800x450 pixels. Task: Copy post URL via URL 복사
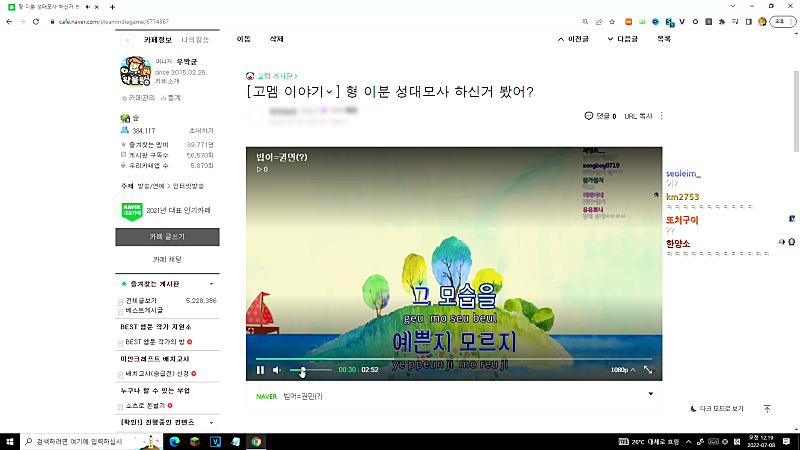point(638,116)
